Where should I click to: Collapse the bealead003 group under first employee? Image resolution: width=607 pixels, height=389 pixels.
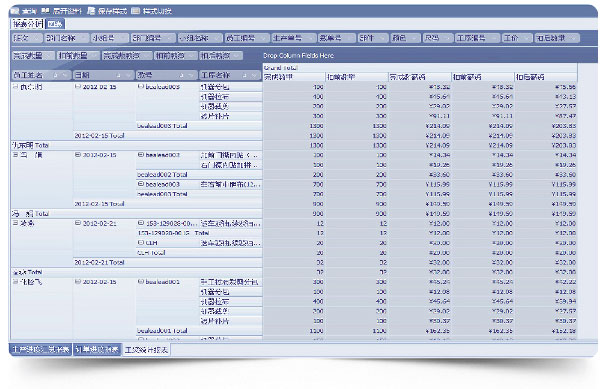point(141,87)
